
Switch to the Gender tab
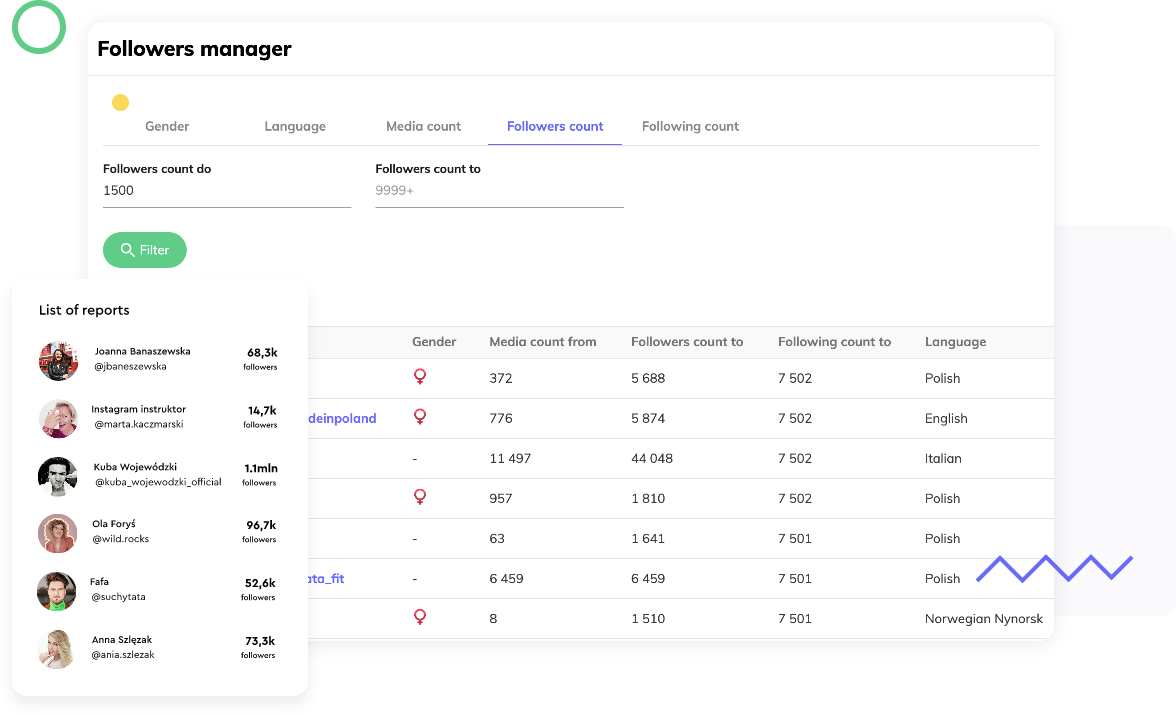[167, 126]
